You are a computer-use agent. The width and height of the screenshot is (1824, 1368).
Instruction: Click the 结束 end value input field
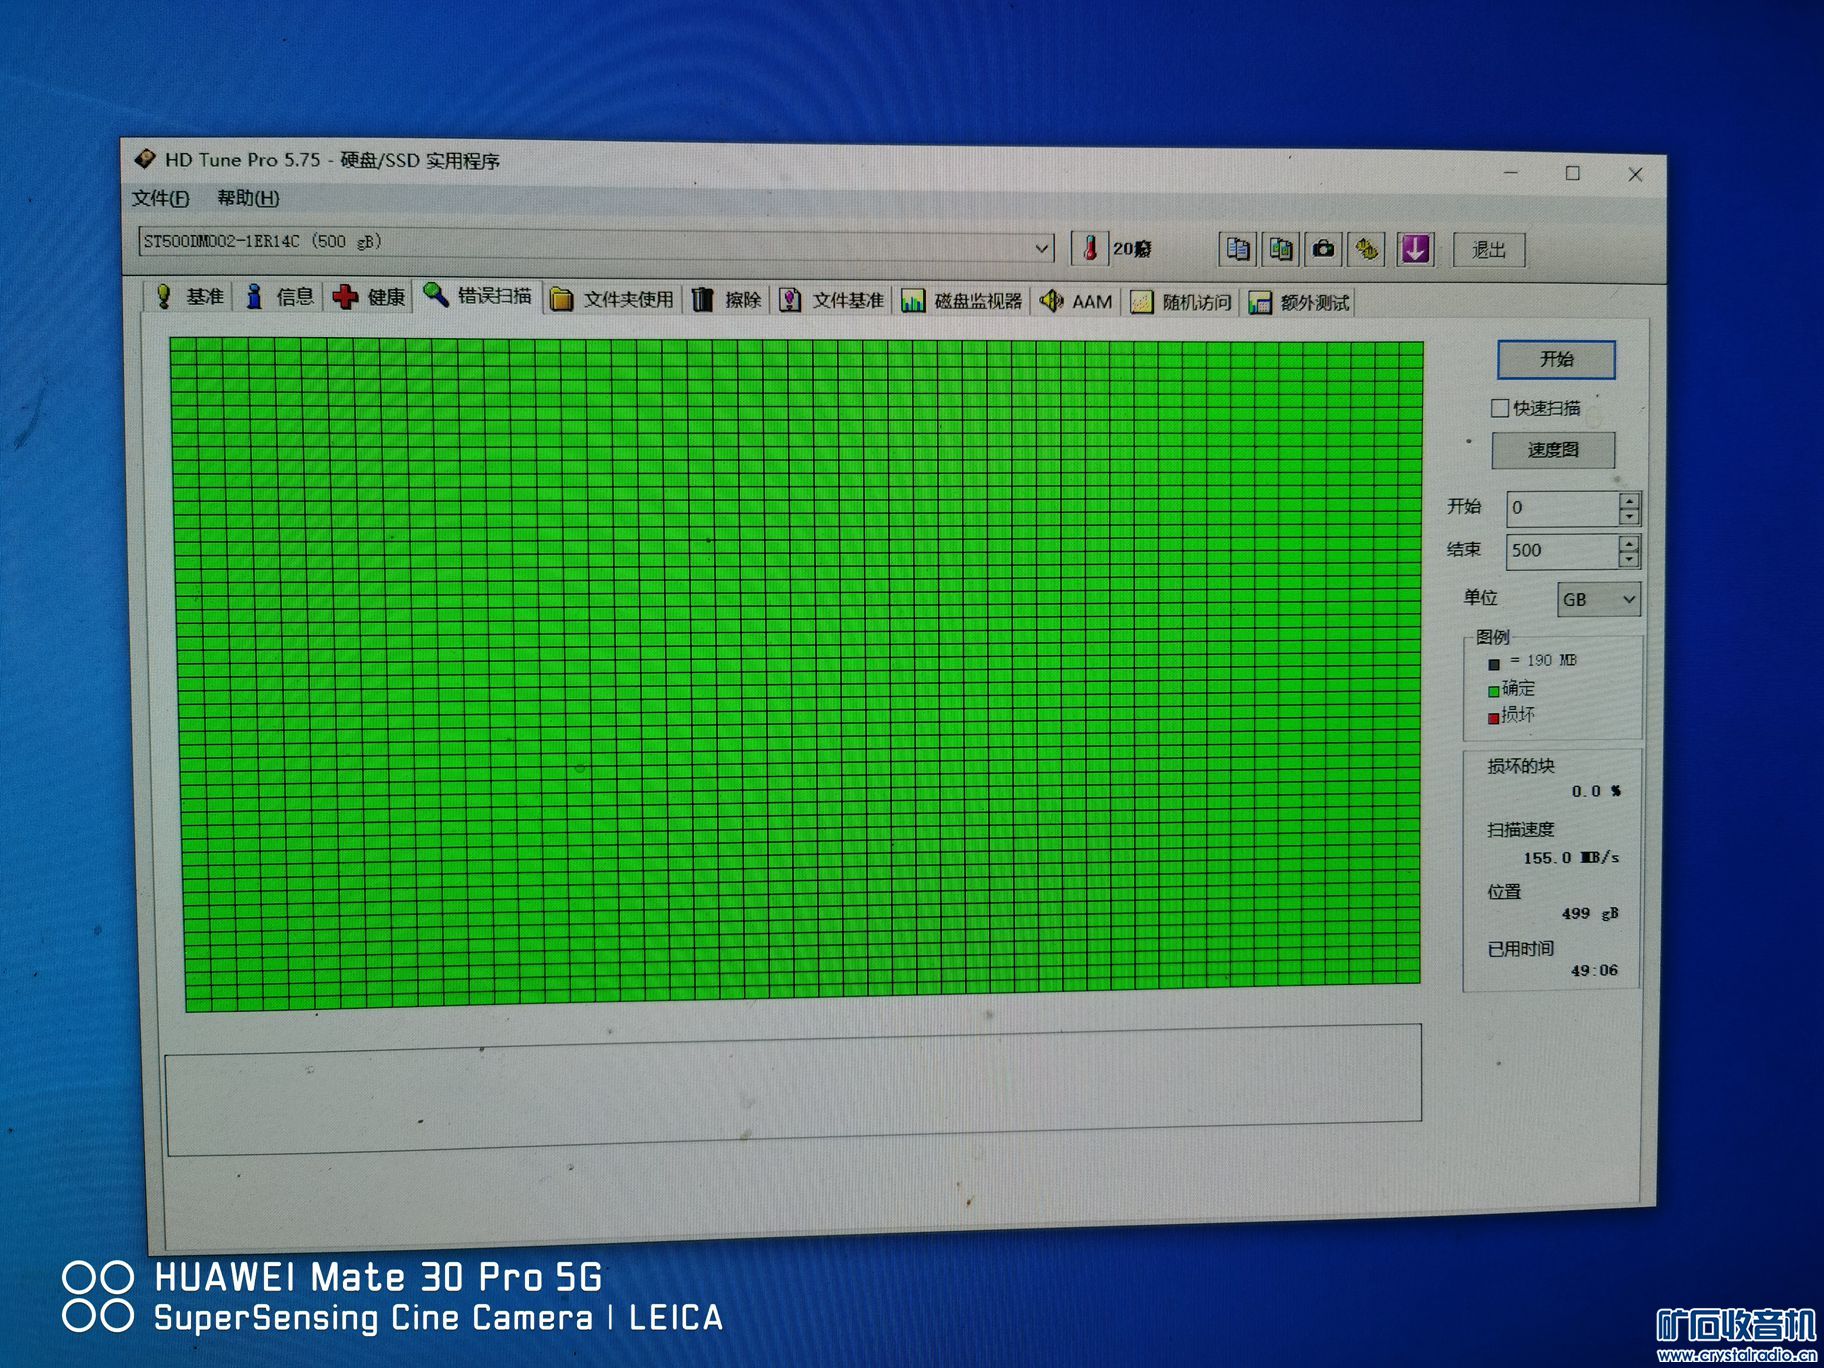(1561, 551)
